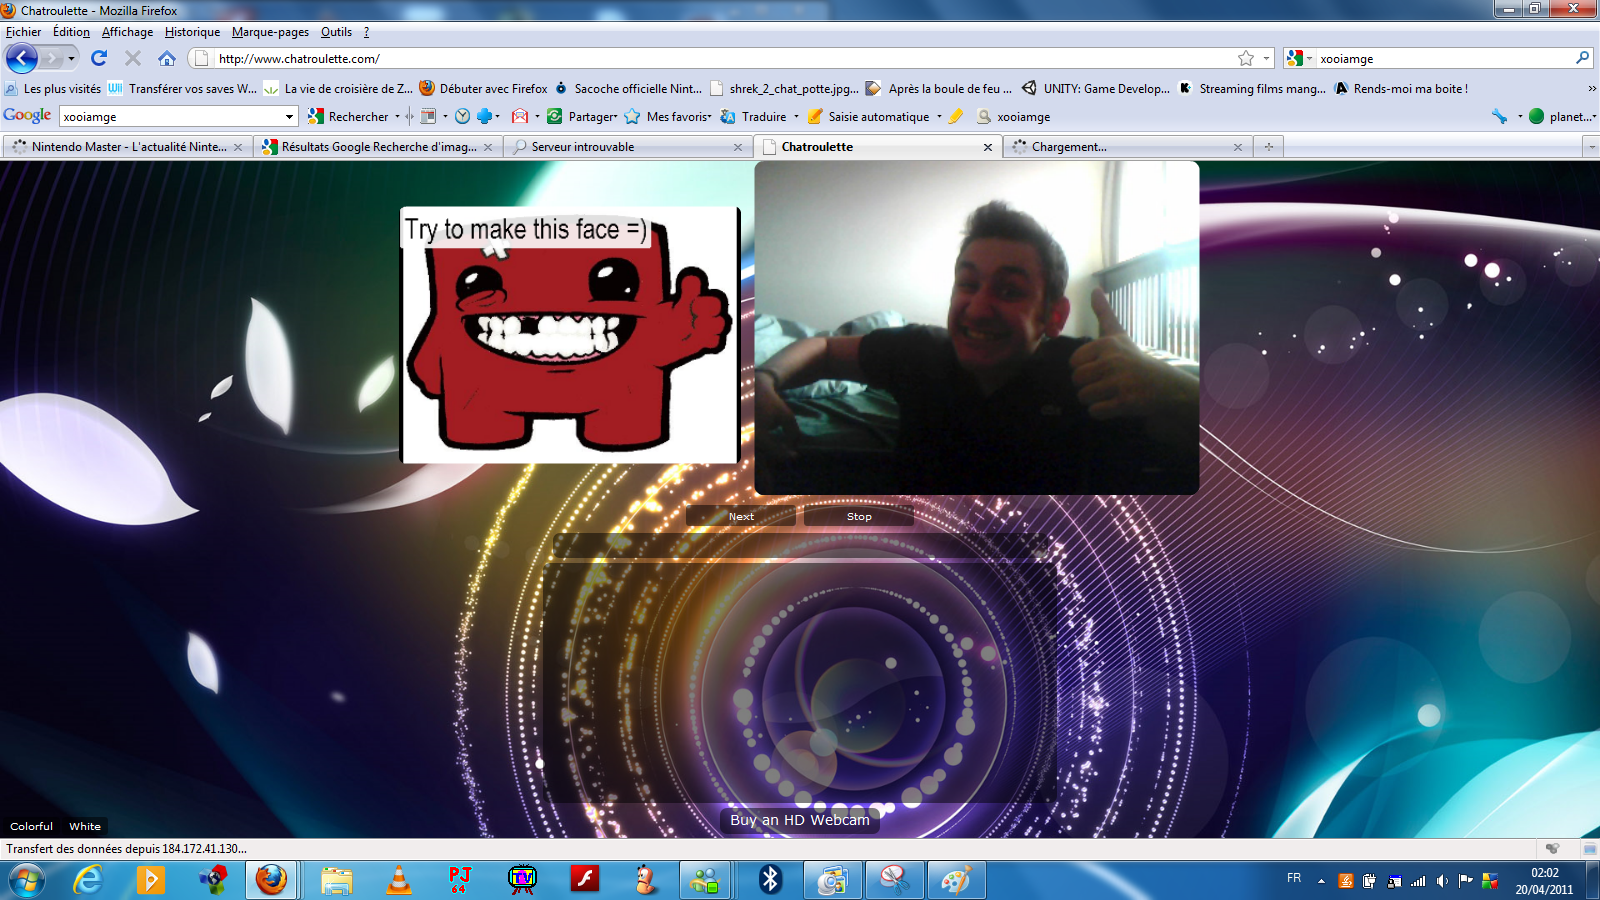The image size is (1600, 900).
Task: Close the Chatroulette tab
Action: point(988,147)
